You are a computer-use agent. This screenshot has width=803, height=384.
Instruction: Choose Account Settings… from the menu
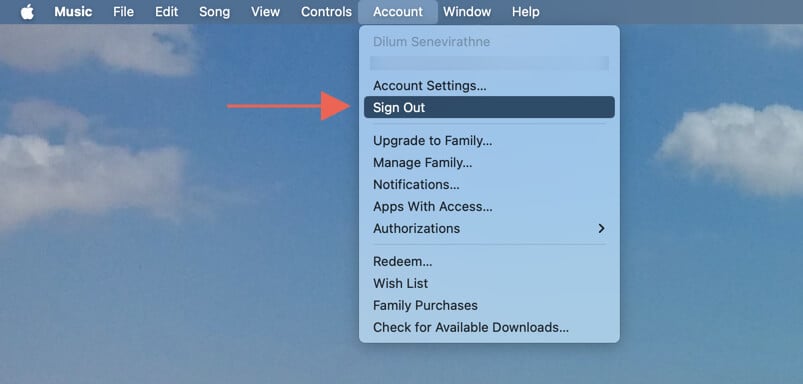[x=489, y=86]
